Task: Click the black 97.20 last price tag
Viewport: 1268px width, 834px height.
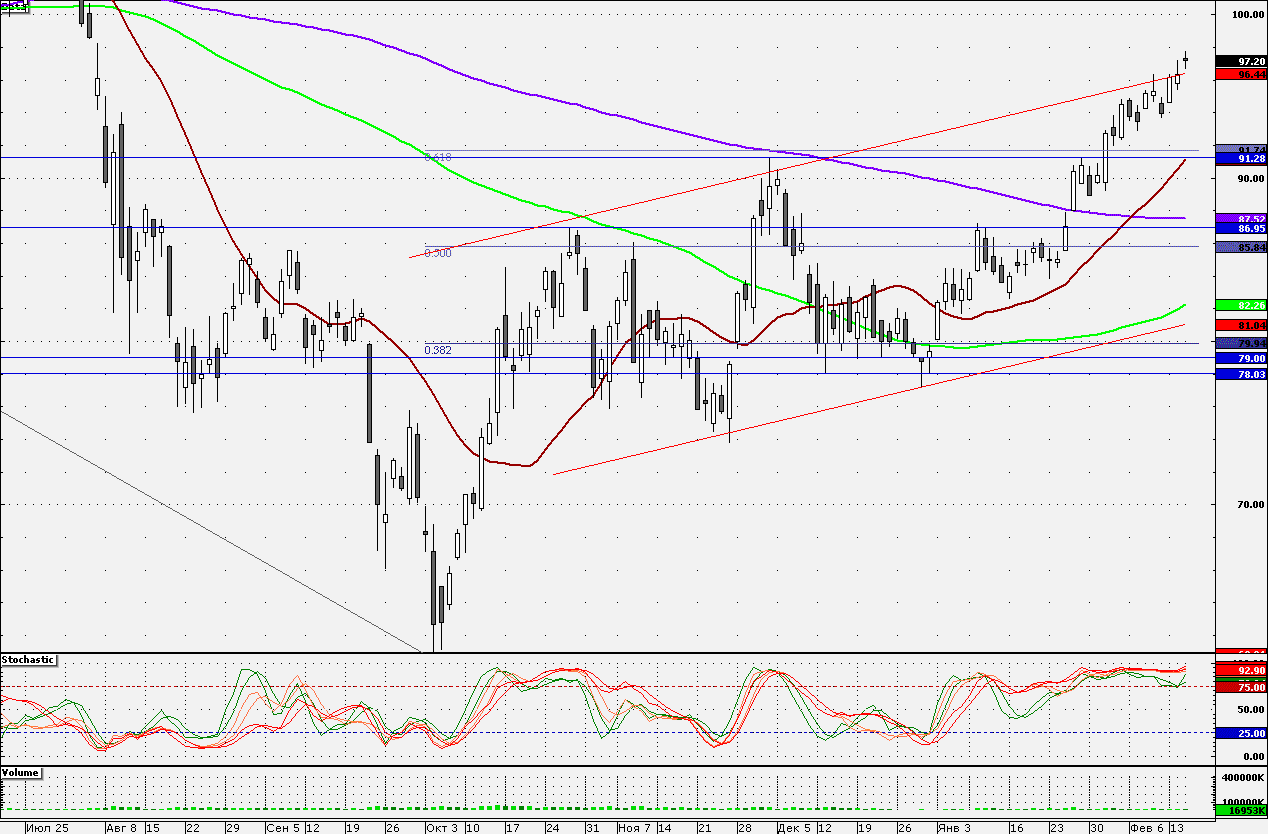Action: (x=1241, y=62)
